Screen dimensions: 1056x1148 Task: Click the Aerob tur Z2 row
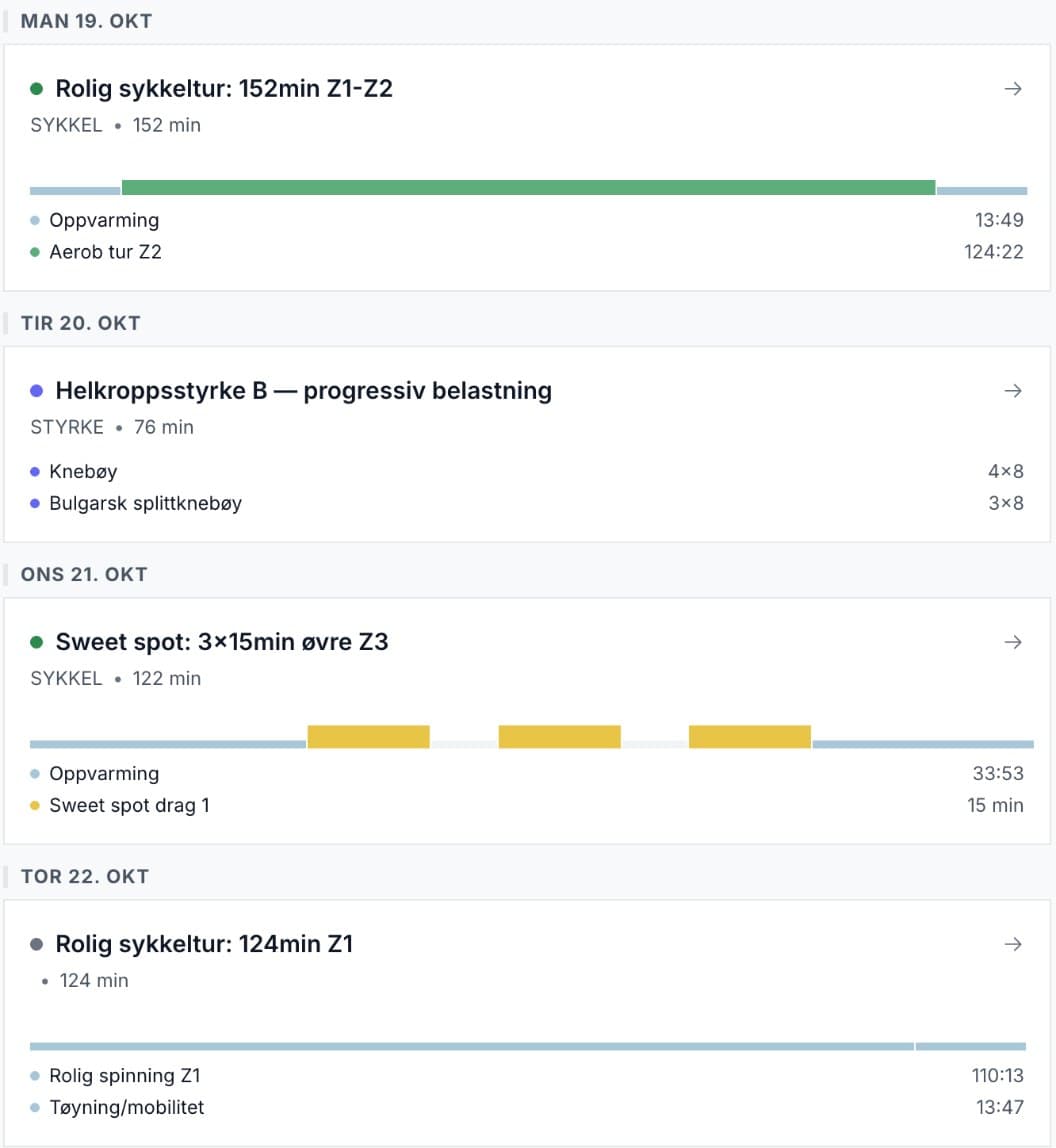pos(527,252)
